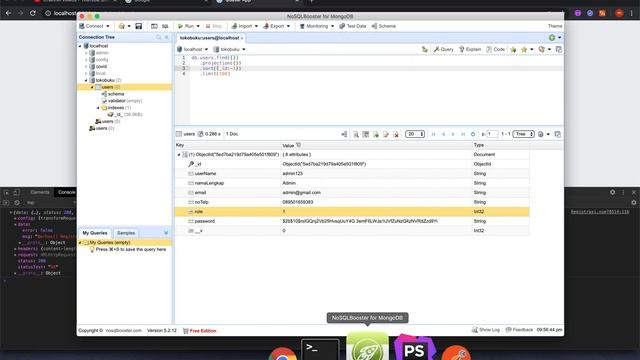Click the result settings gear icon

[541, 134]
